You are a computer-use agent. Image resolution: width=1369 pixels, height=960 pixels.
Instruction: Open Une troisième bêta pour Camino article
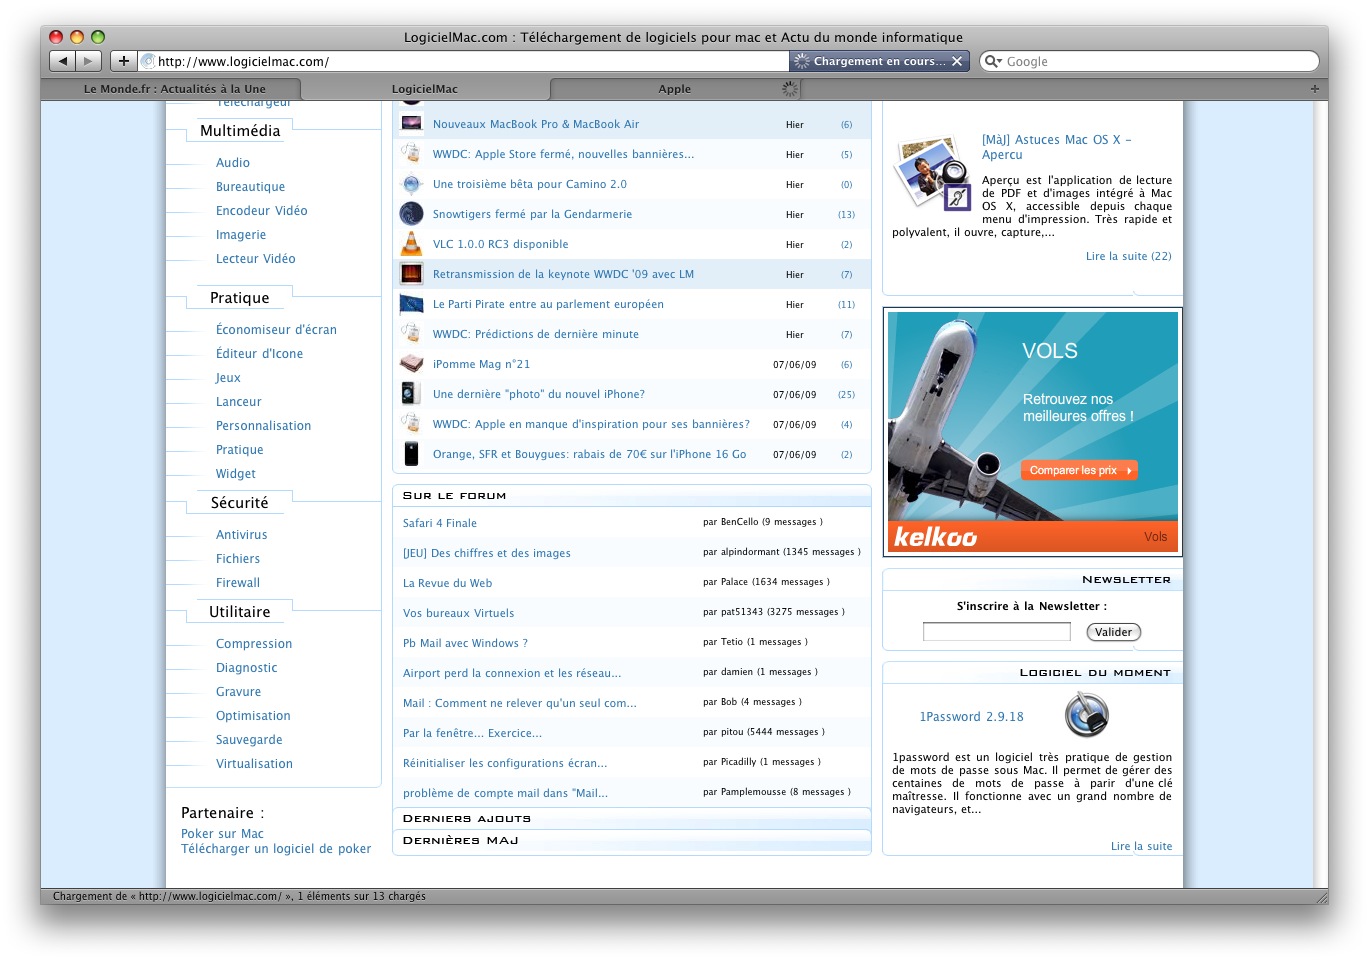pos(529,184)
